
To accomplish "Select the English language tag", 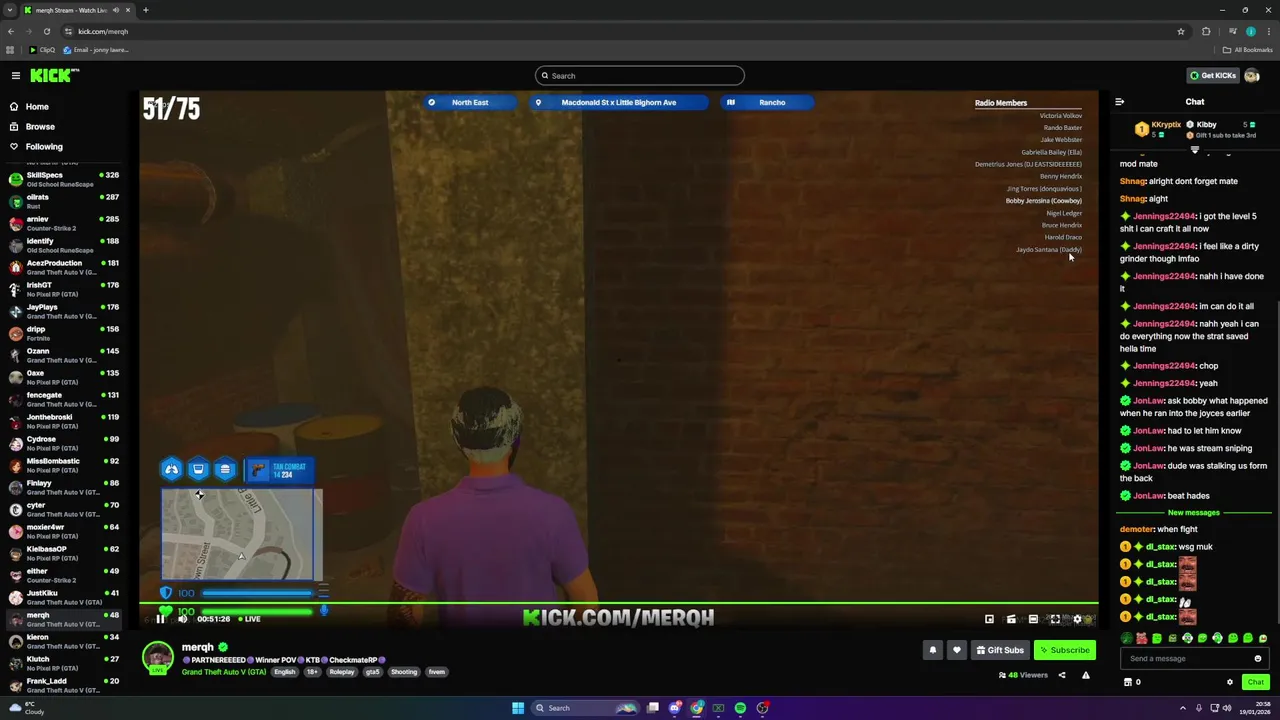I will click(285, 672).
